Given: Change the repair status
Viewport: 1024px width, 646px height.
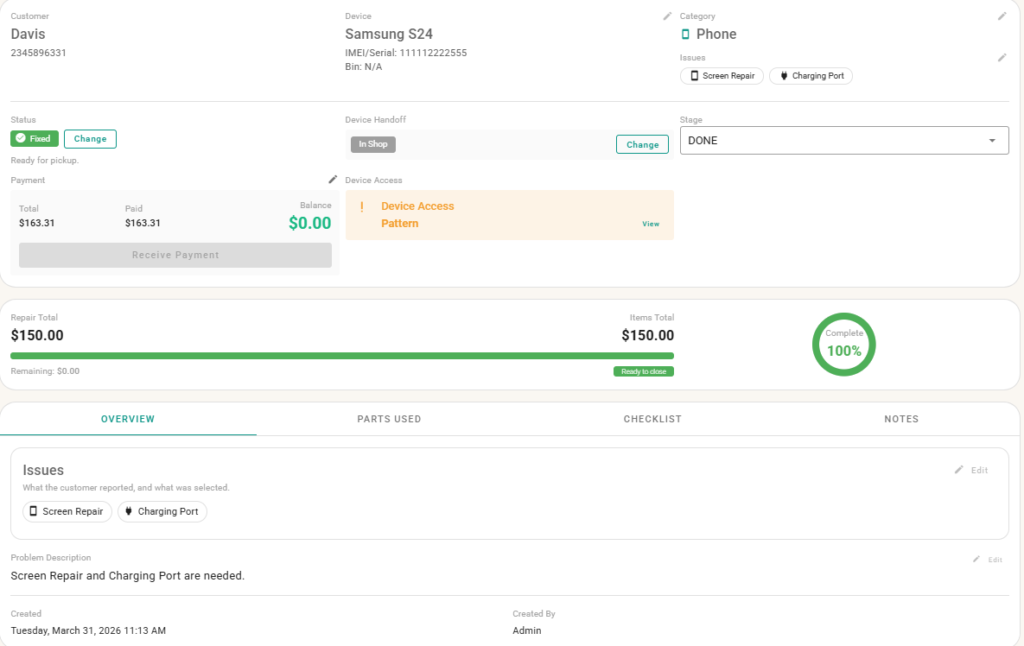Looking at the screenshot, I should tap(90, 139).
